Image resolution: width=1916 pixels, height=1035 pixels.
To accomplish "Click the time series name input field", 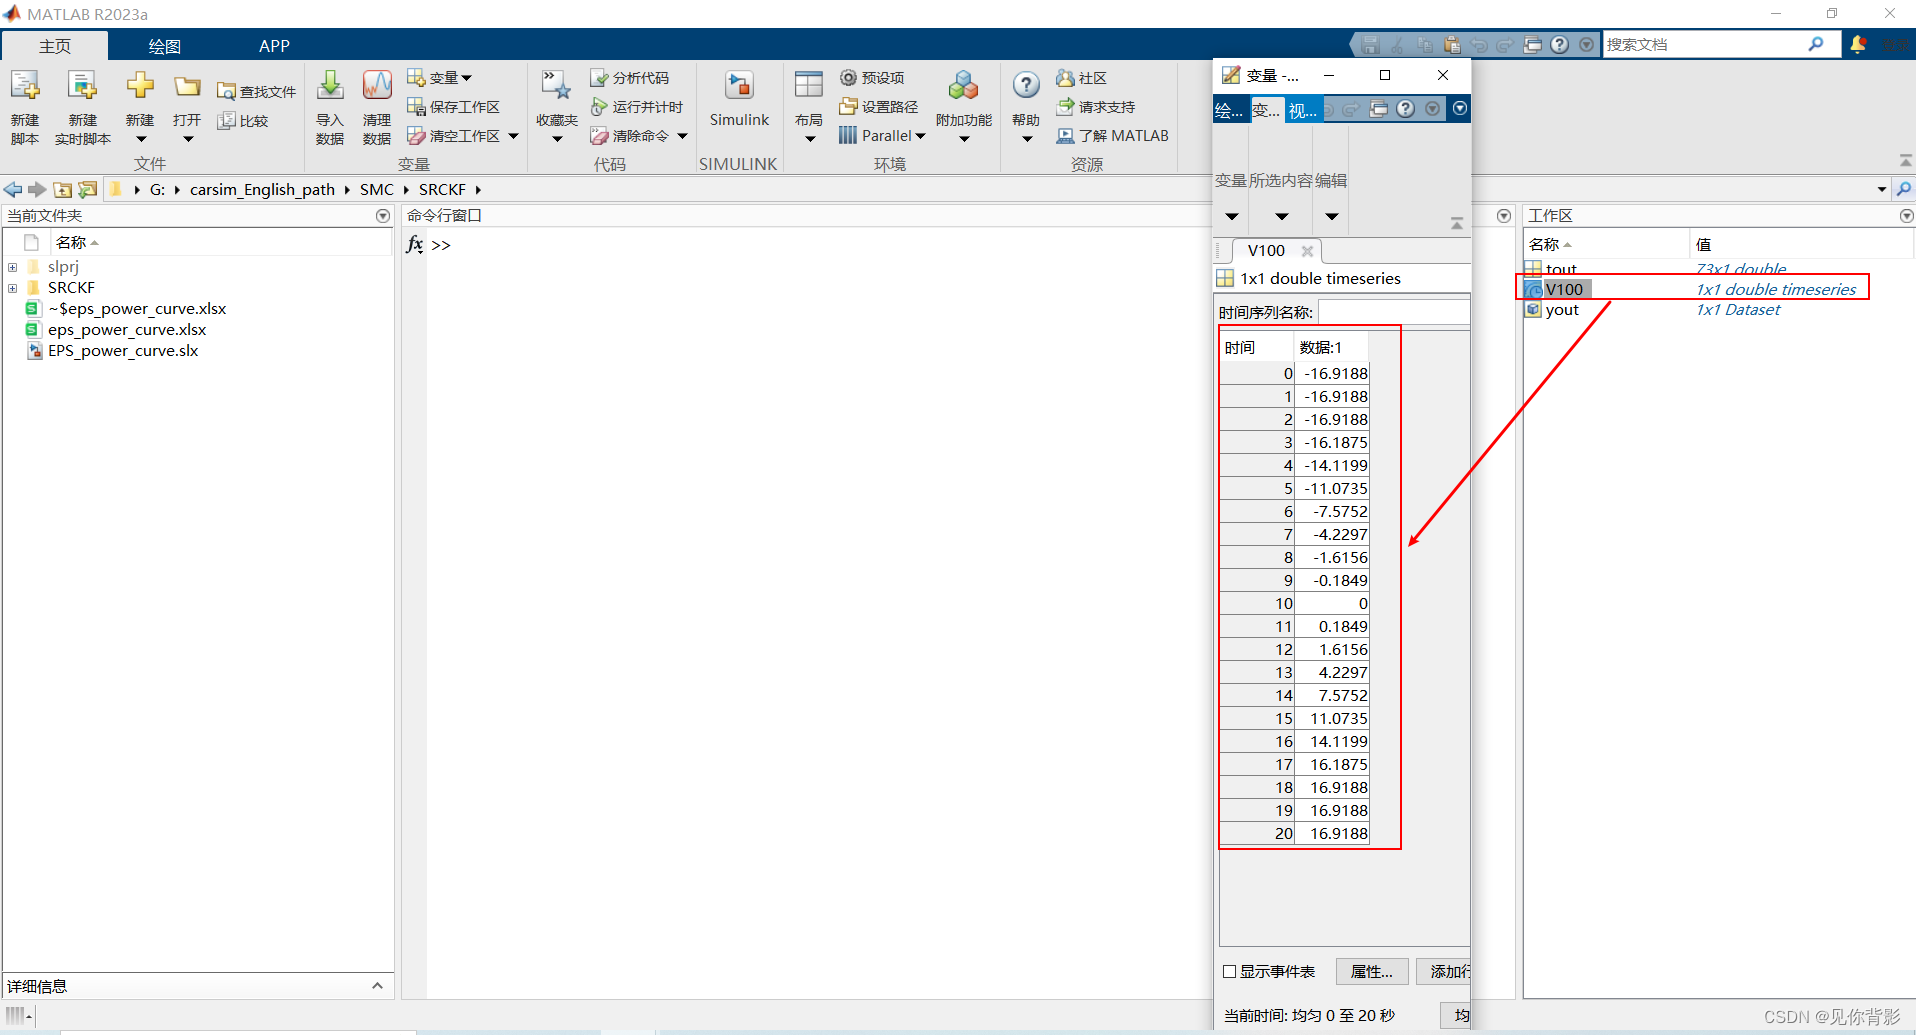I will coord(1394,313).
